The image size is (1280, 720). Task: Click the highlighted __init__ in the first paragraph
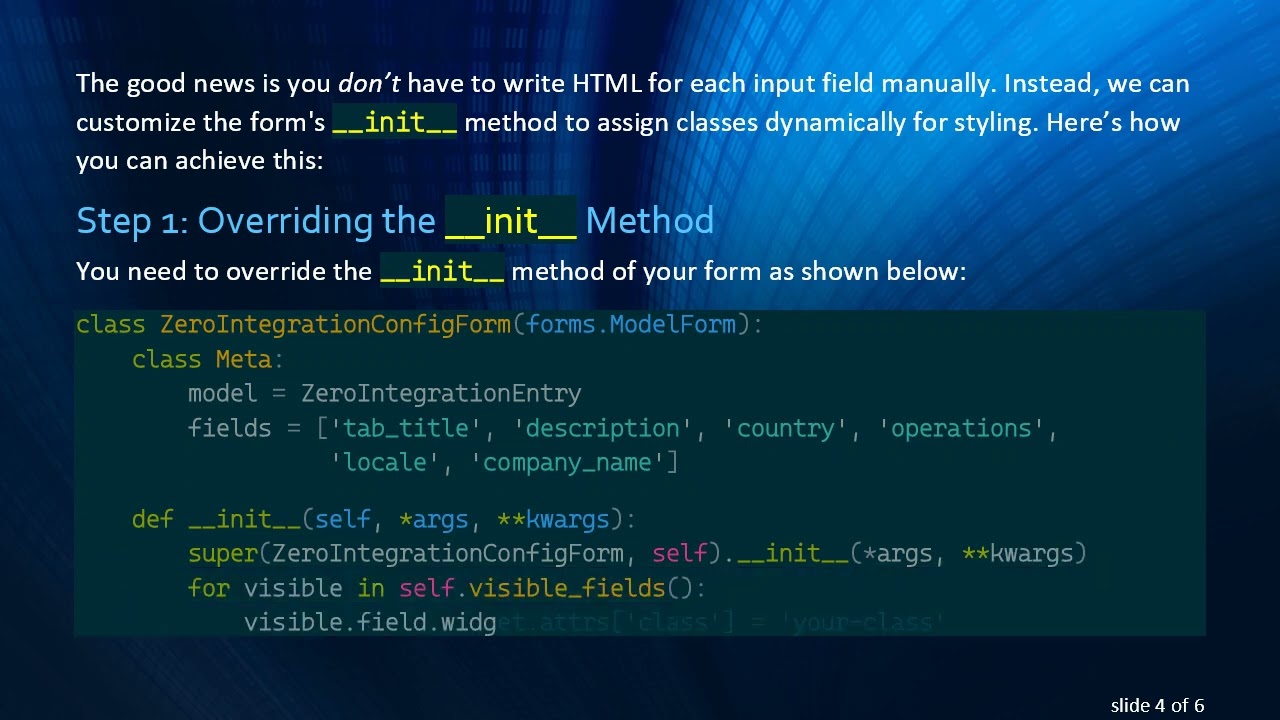394,122
